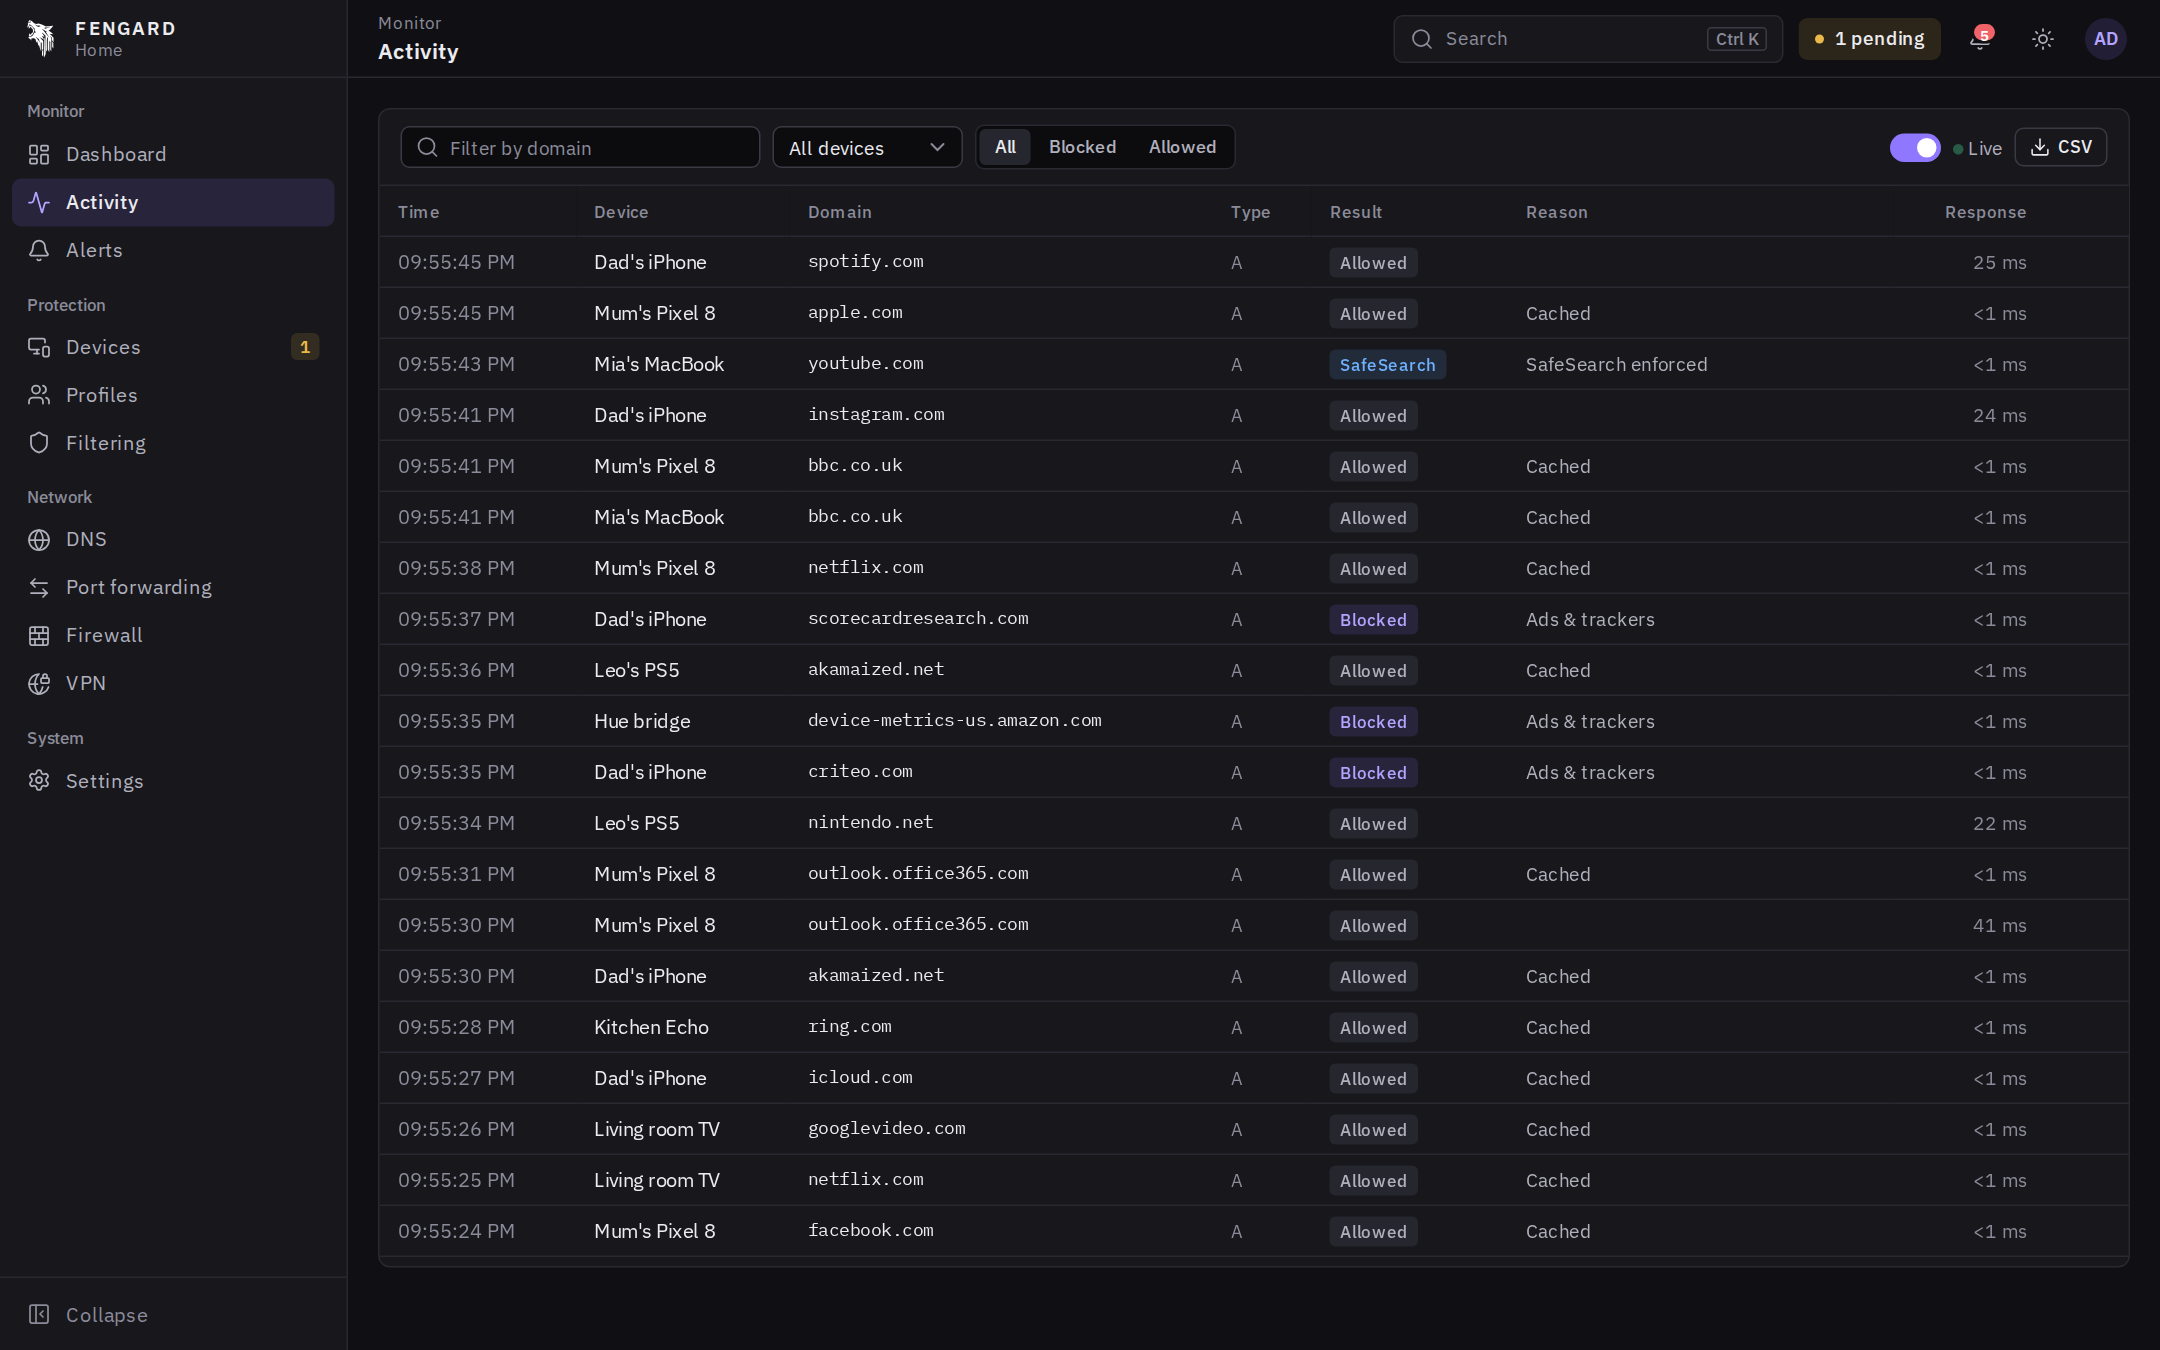Click the Fengard bird logo

(41, 38)
